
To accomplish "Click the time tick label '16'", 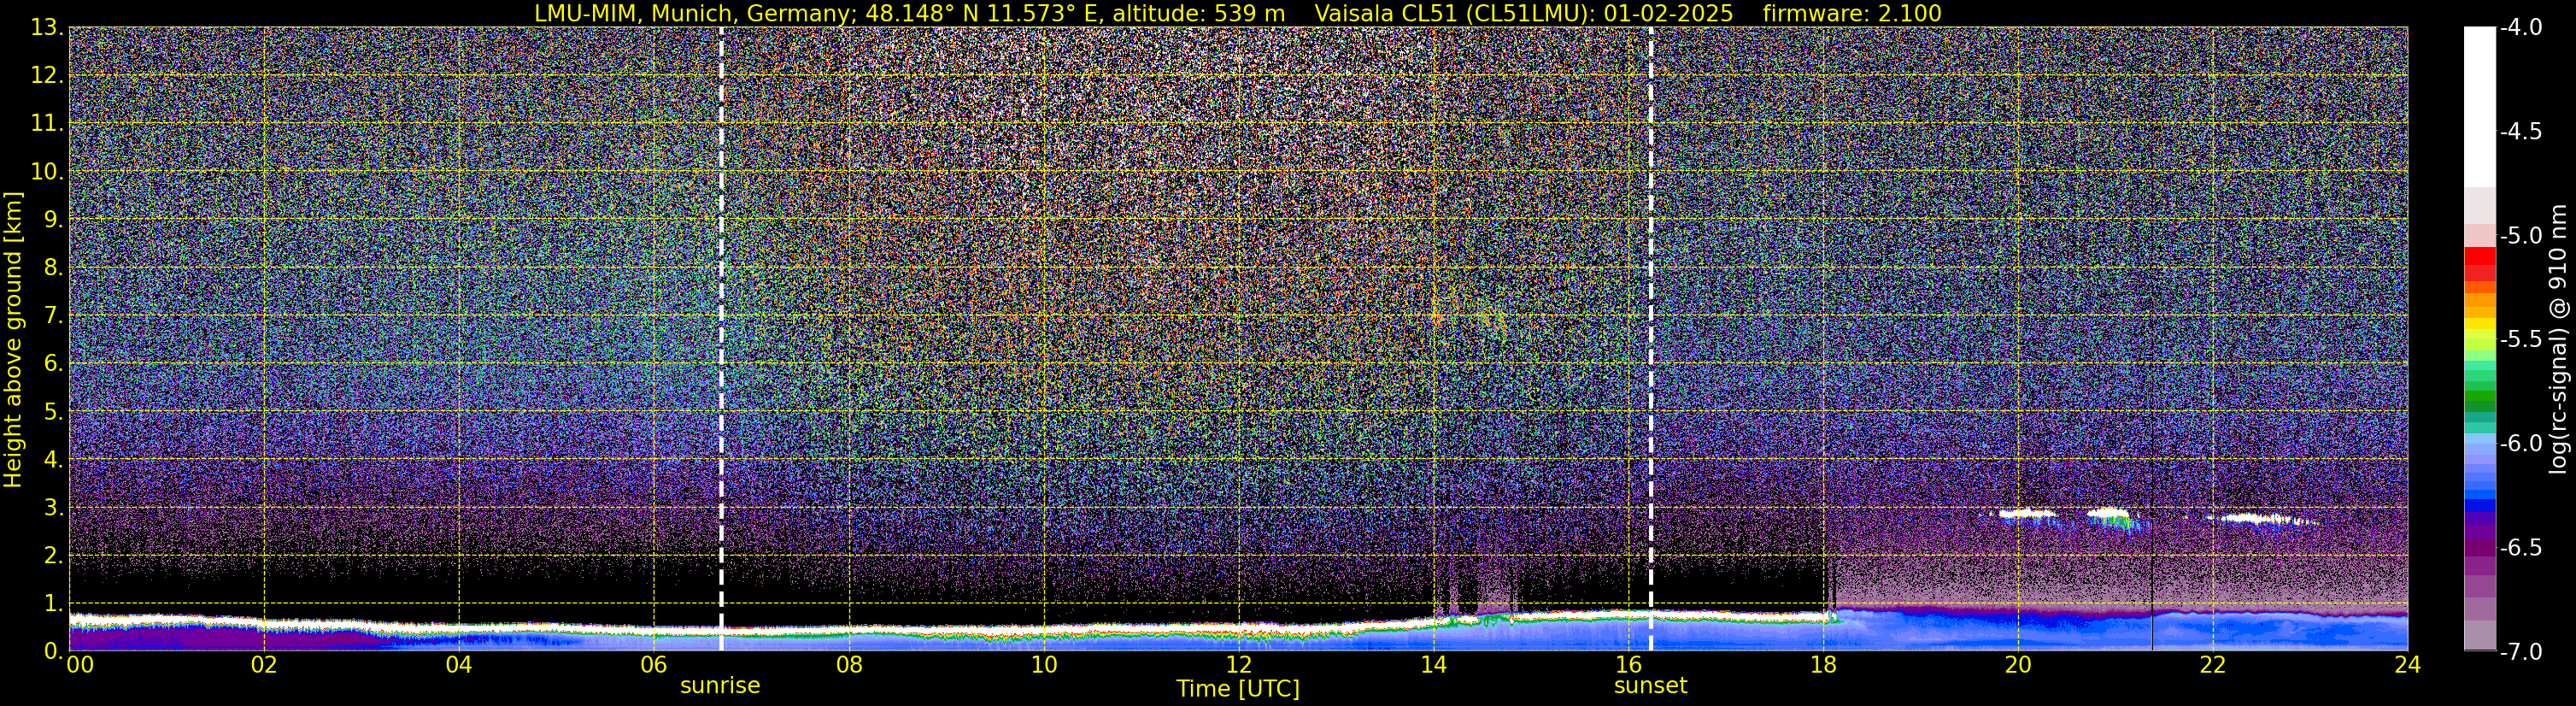I will pyautogui.click(x=1628, y=665).
